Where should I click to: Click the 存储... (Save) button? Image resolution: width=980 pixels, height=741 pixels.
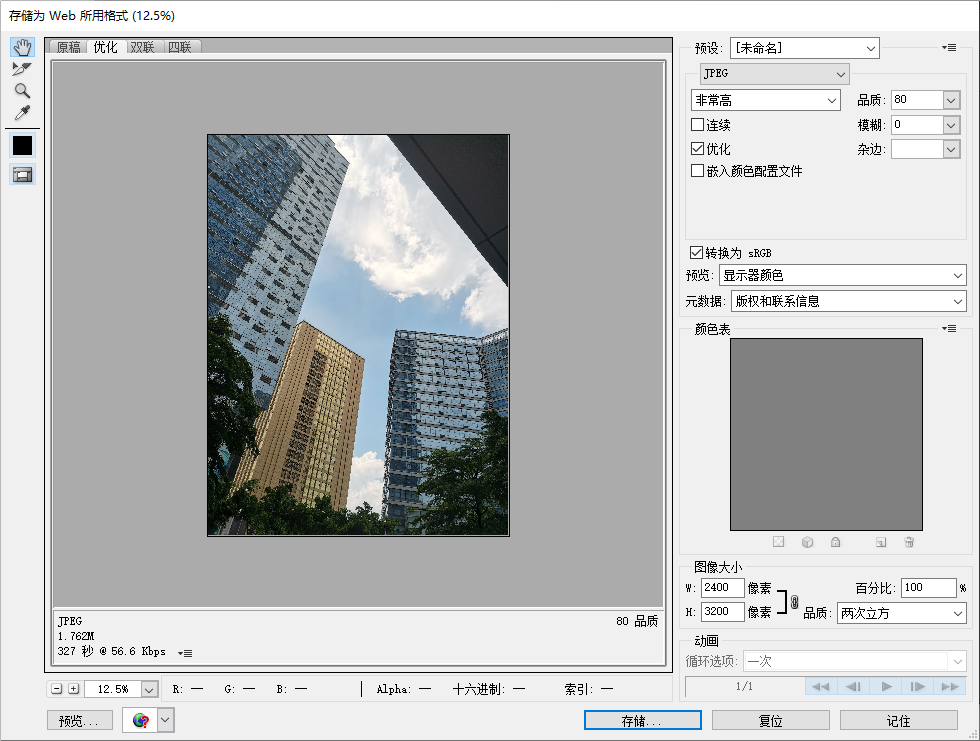[642, 720]
